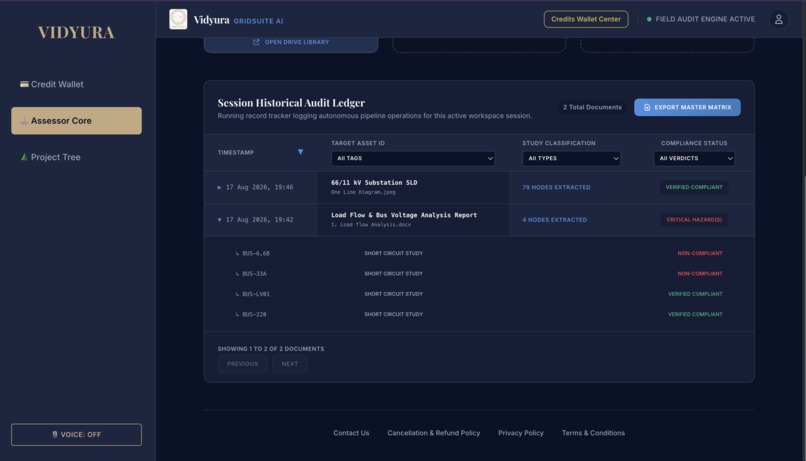This screenshot has height=461, width=806.
Task: Expand the 17 Aug 2026, 19:46 row
Action: pyautogui.click(x=219, y=188)
